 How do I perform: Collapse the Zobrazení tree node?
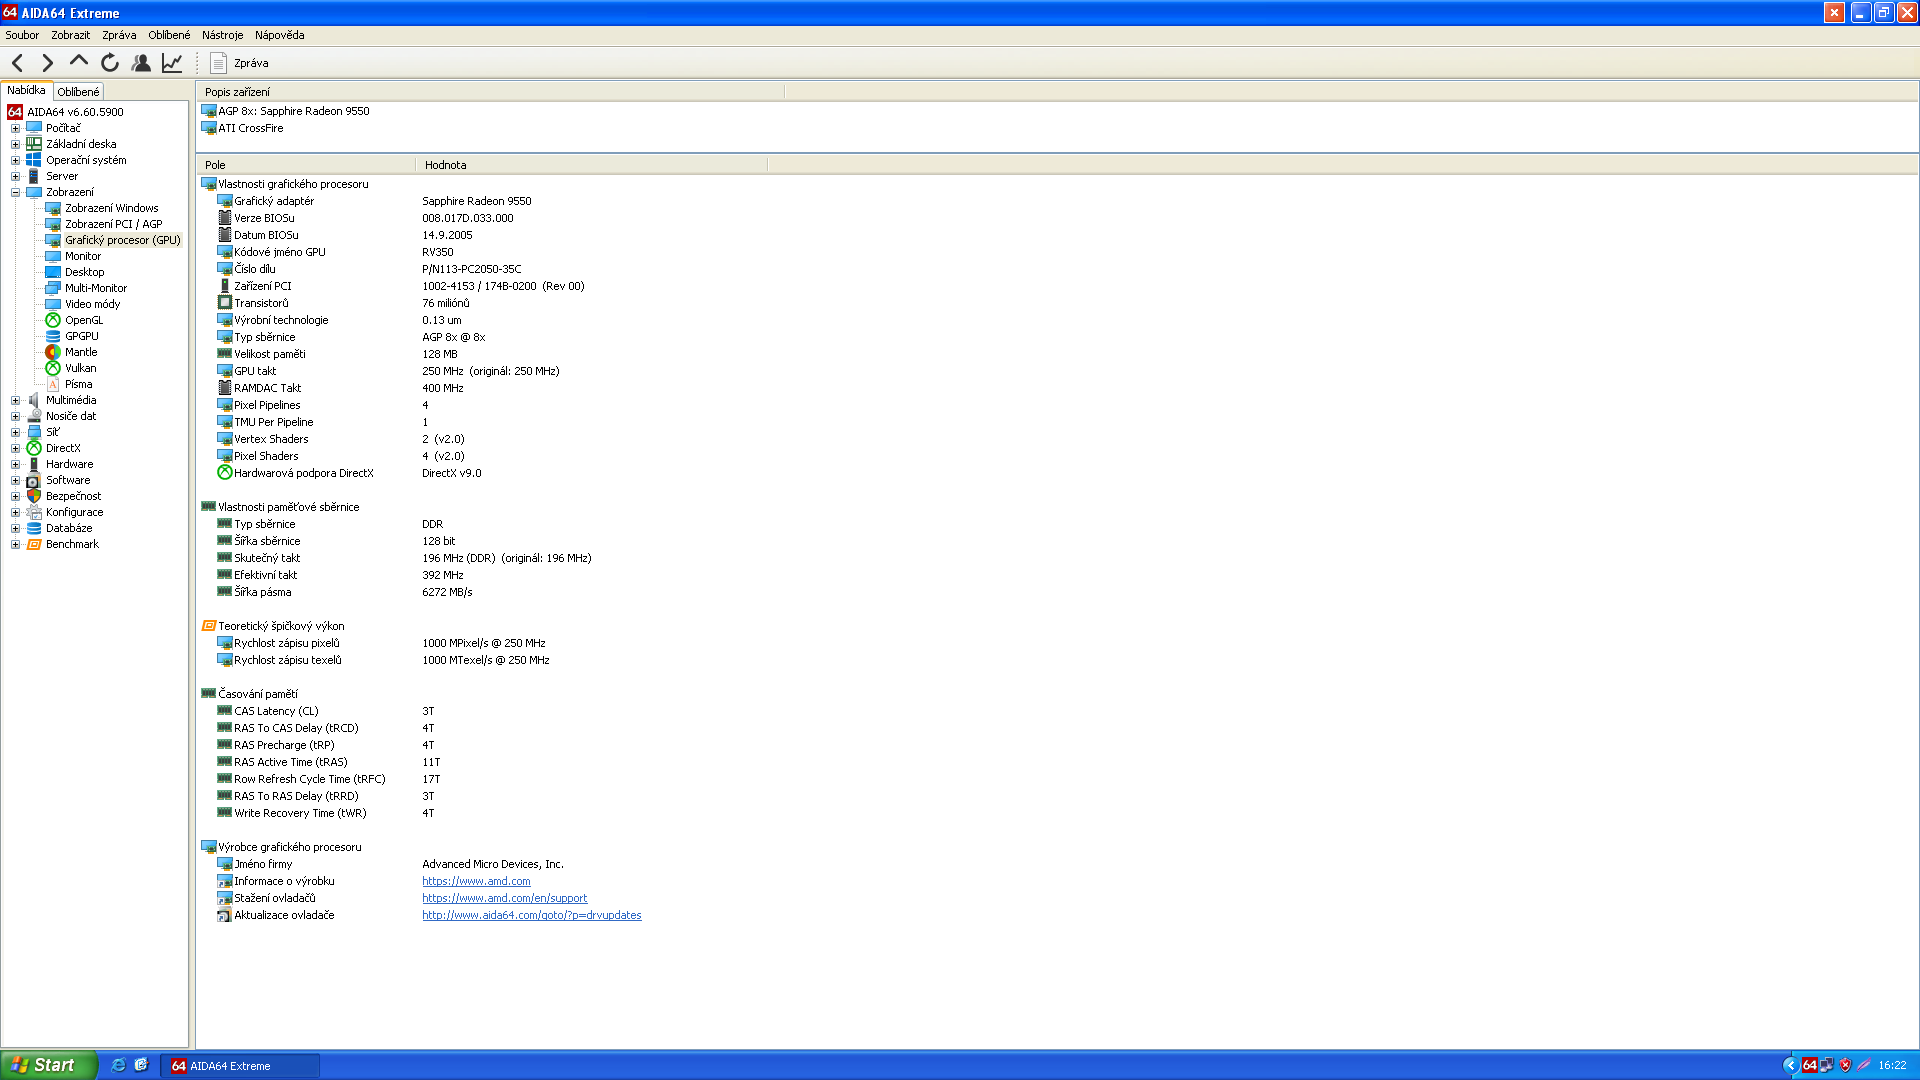(x=15, y=192)
